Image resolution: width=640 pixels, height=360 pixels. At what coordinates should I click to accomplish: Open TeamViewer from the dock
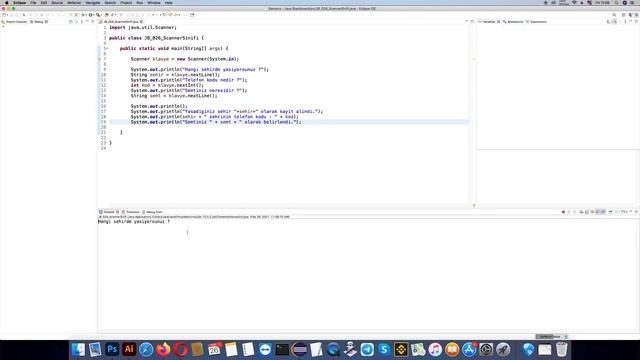[265, 349]
